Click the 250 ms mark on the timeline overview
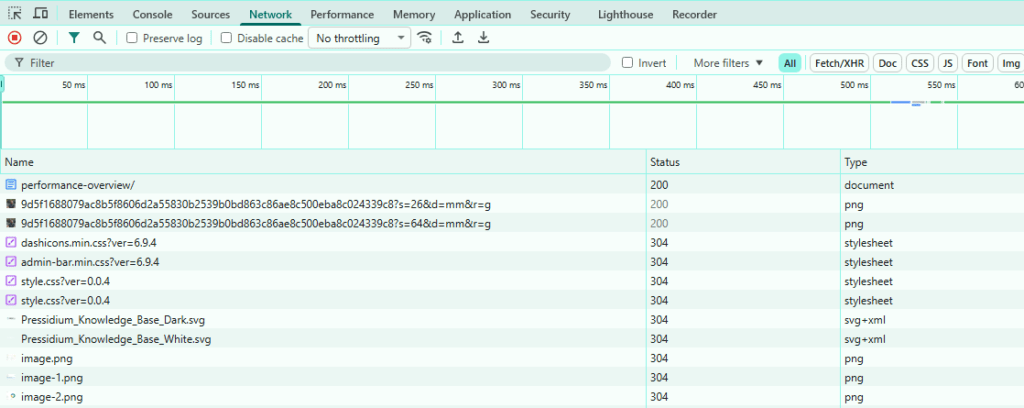This screenshot has height=408, width=1024. [x=419, y=86]
